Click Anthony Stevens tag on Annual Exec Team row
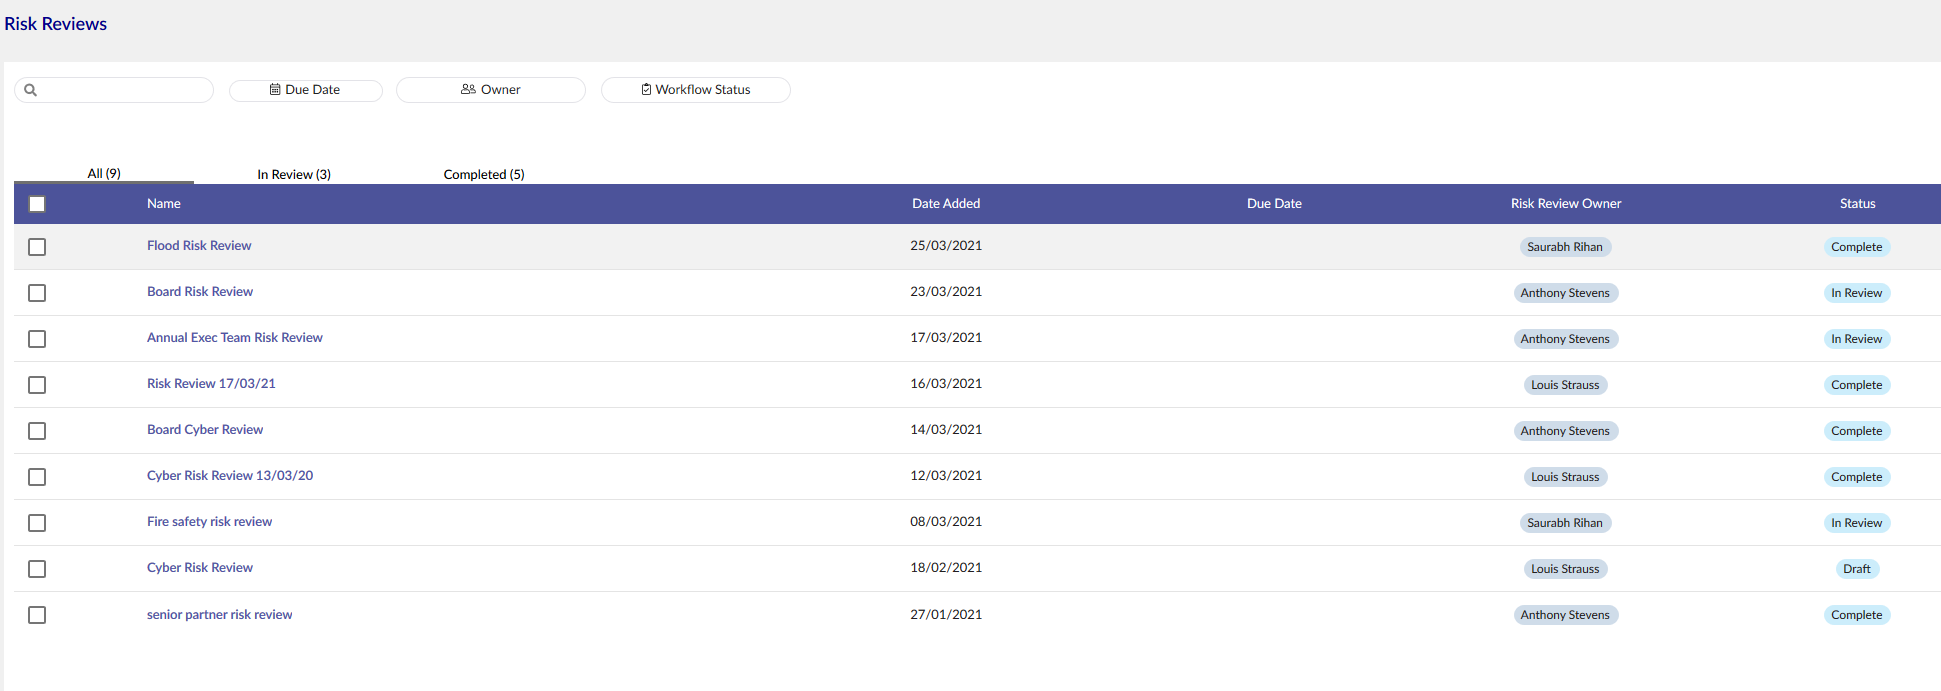 [x=1565, y=339]
